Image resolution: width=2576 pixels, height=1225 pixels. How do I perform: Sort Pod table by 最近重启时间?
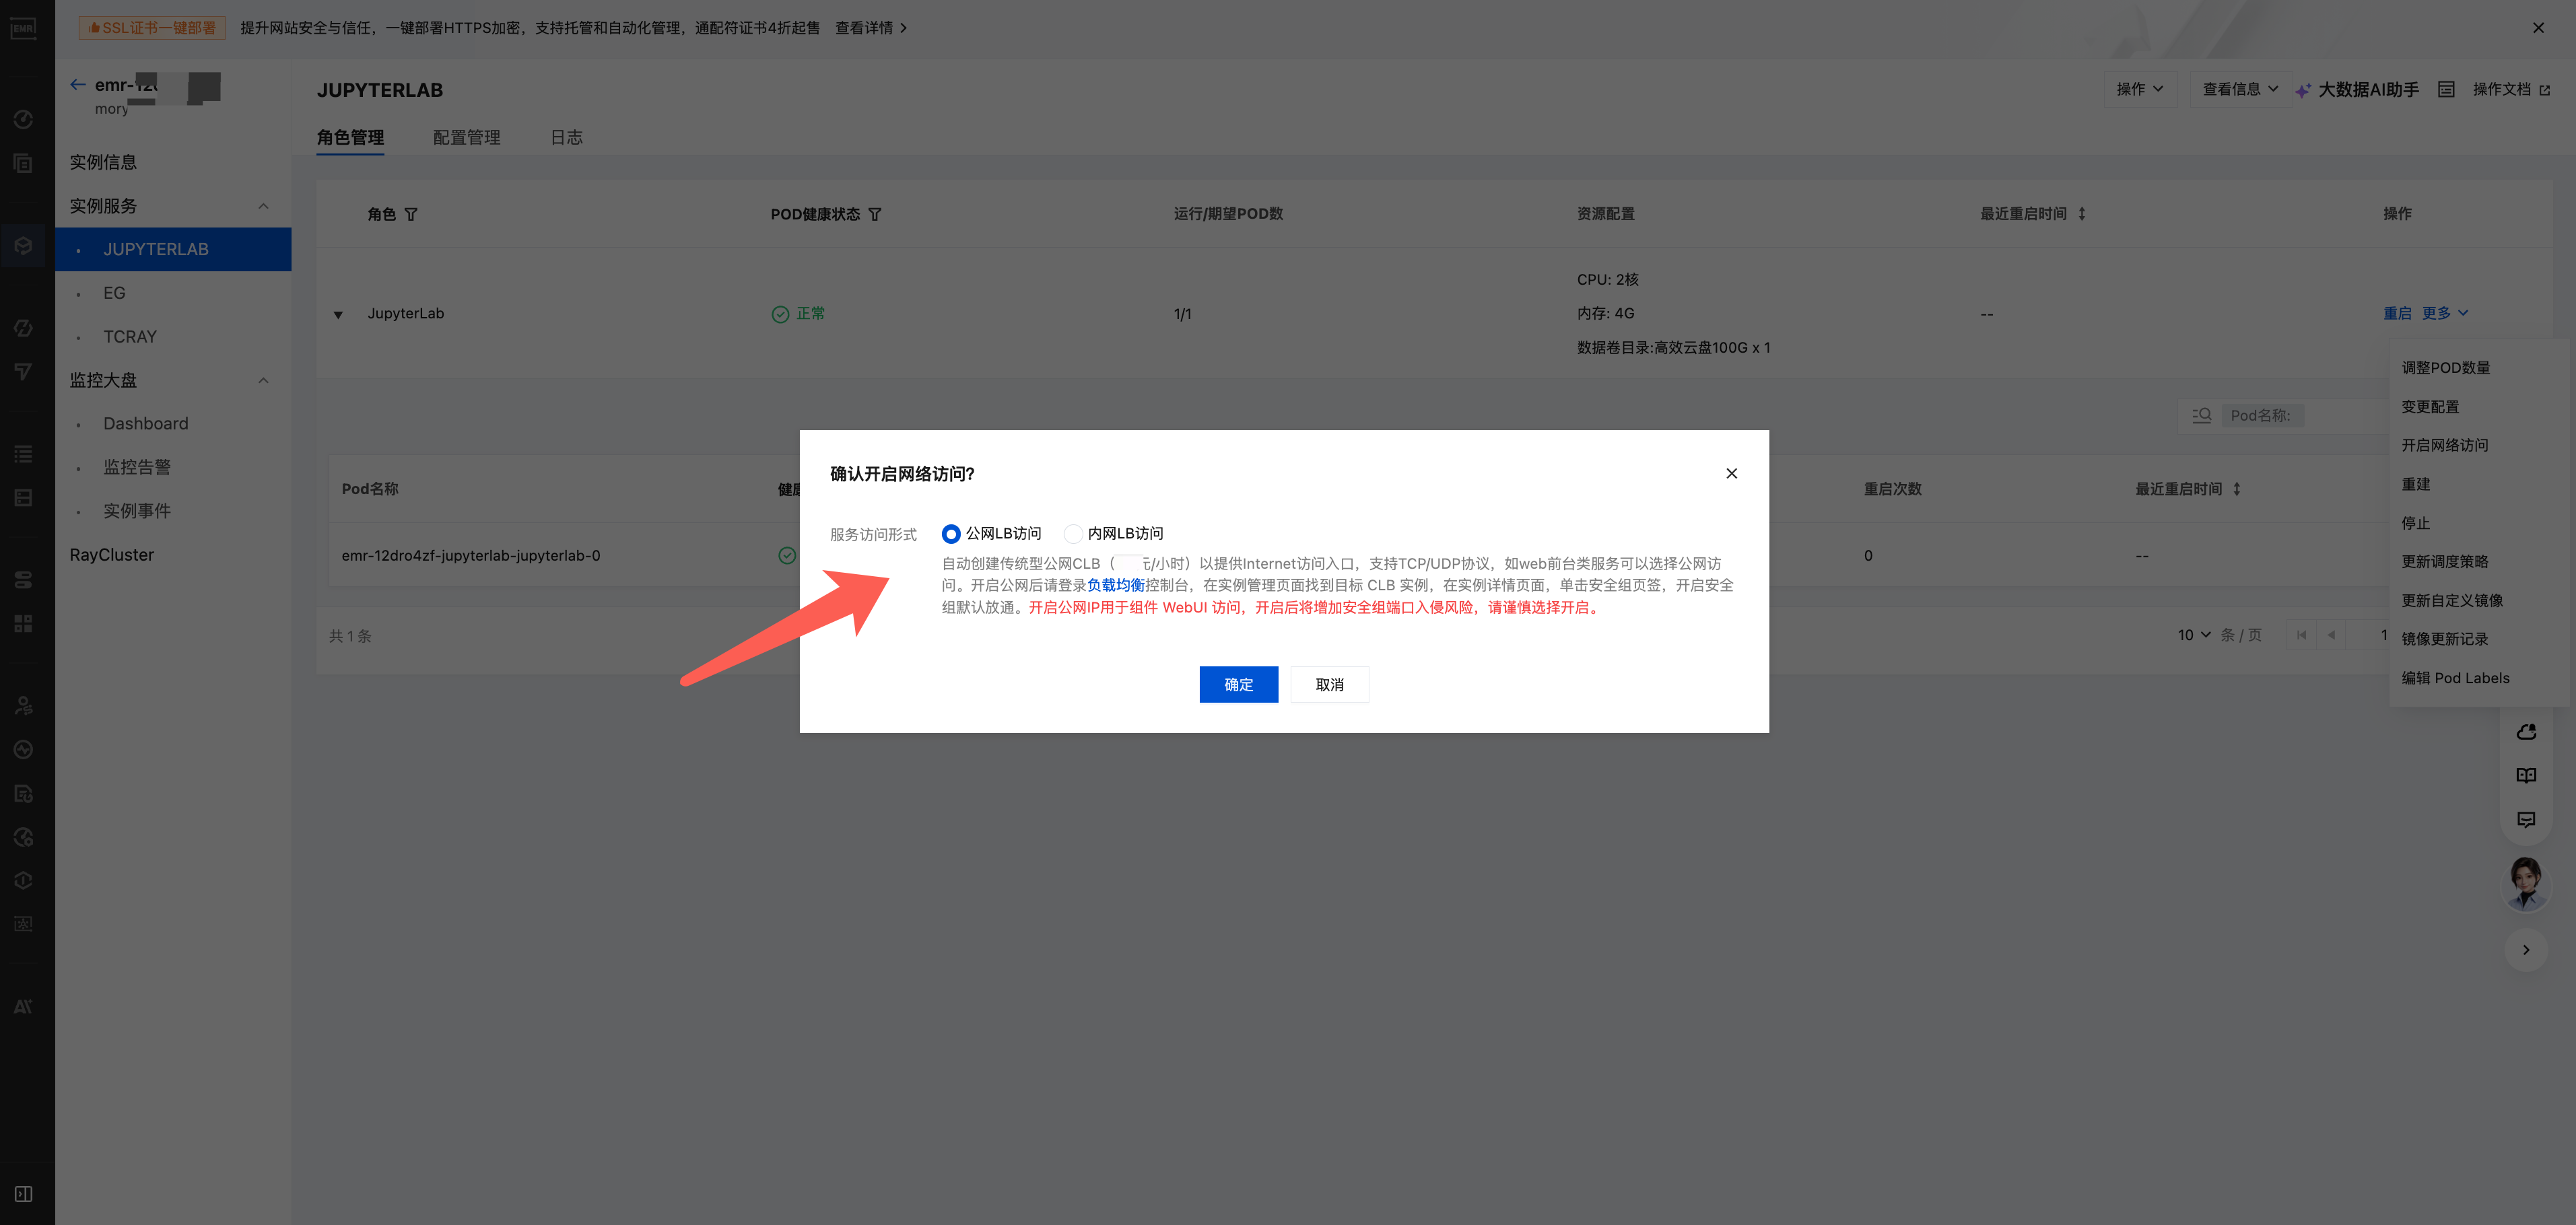tap(2237, 489)
